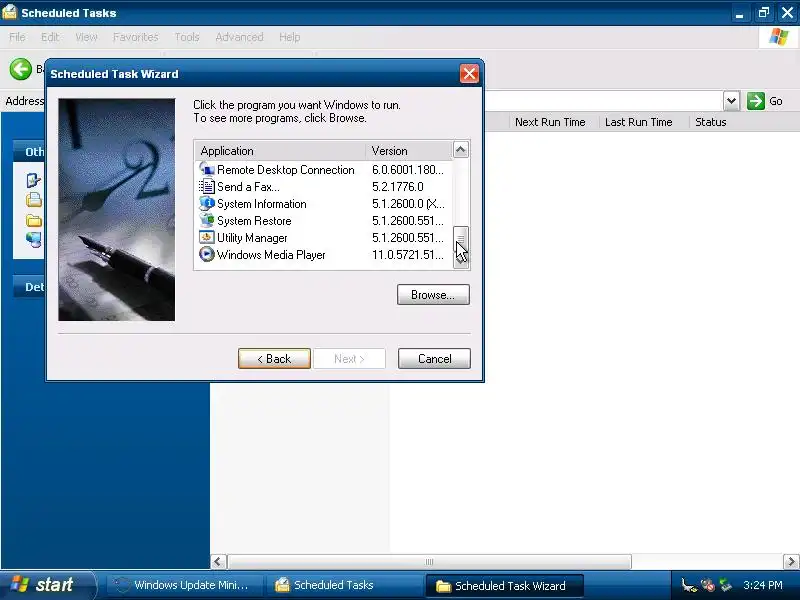Select the Remote Desktop Connection icon
The height and width of the screenshot is (600, 800).
206,169
